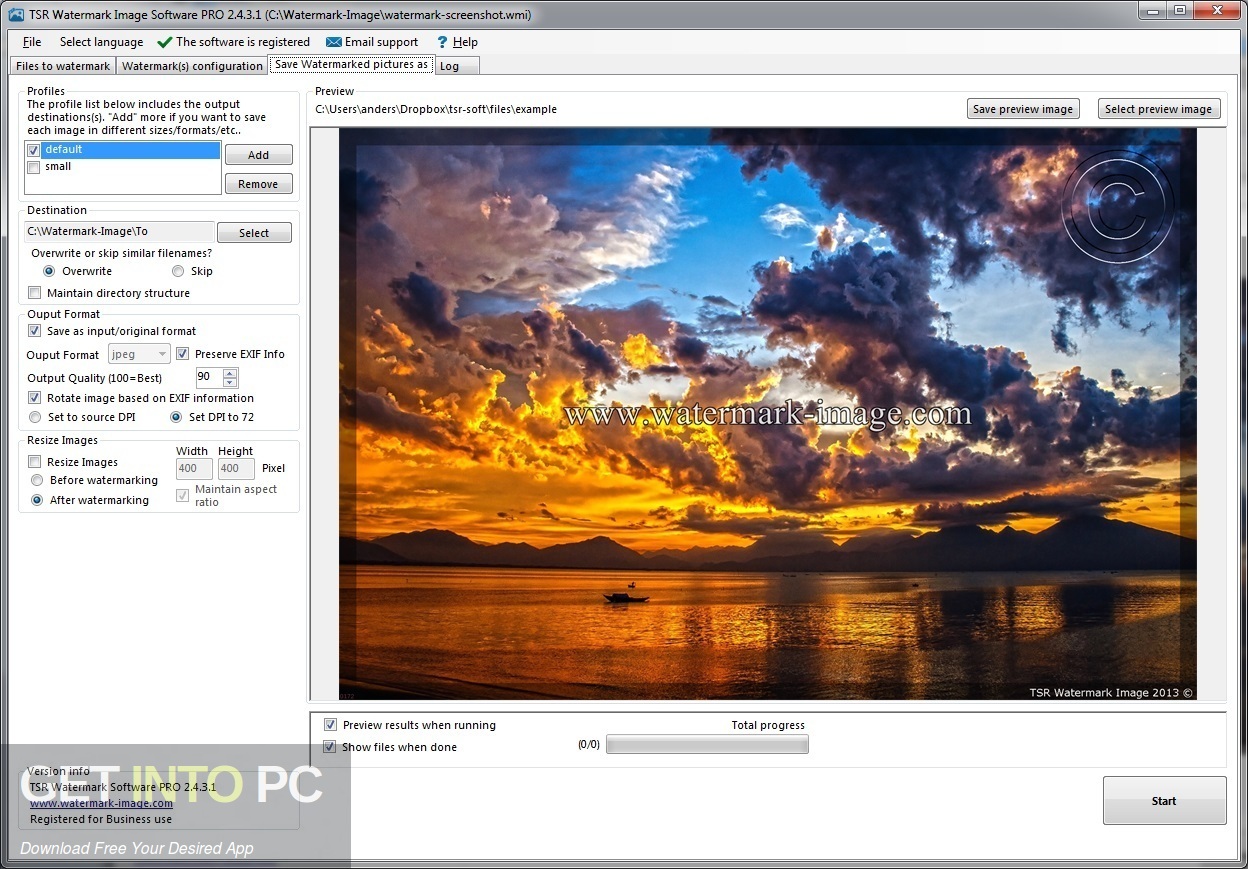
Task: Choose the Skip radio option
Action: tap(178, 271)
